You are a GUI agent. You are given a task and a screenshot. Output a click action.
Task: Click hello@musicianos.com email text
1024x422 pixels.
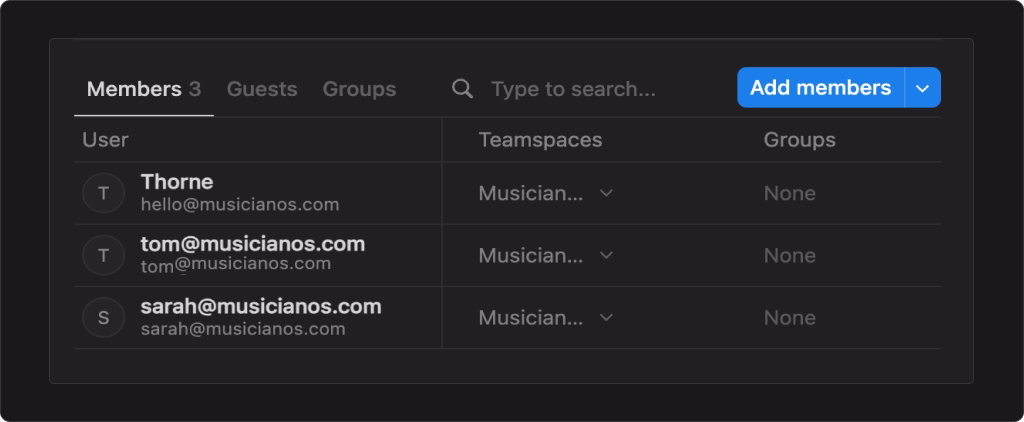coord(240,204)
